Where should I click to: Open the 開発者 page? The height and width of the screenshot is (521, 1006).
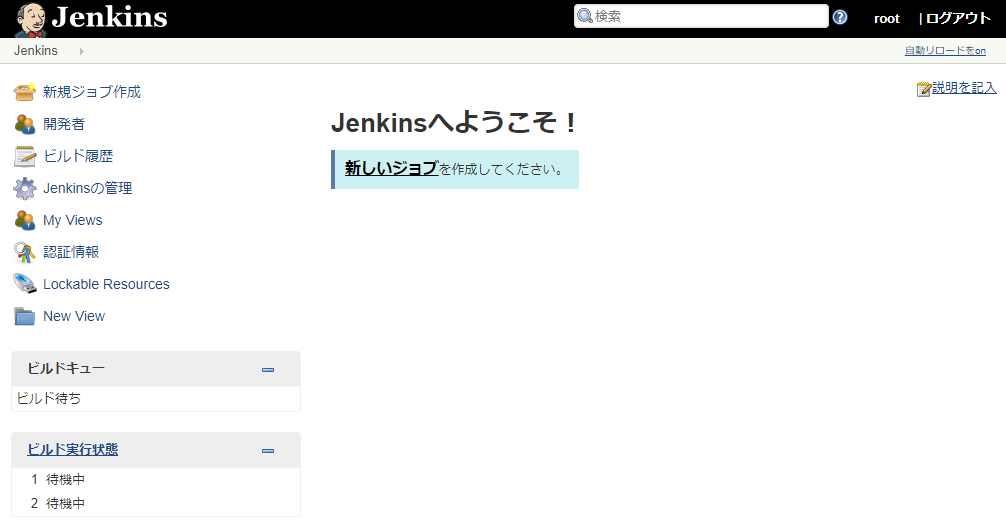[64, 124]
